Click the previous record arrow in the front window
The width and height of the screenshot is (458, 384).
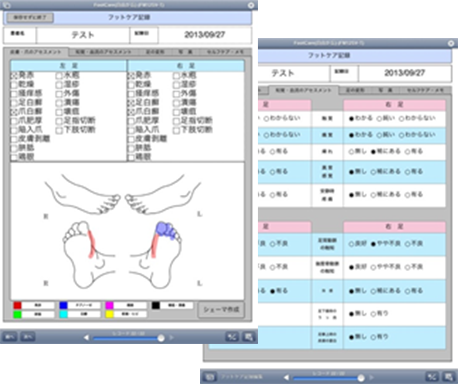point(86,337)
